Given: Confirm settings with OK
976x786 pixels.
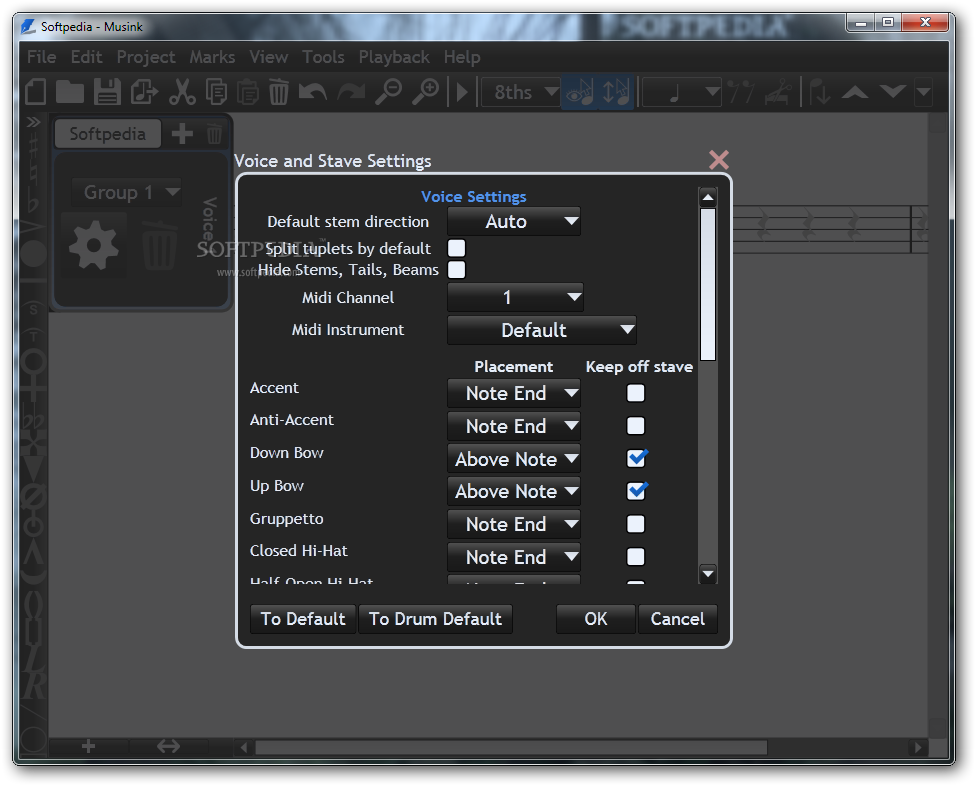Looking at the screenshot, I should click(596, 619).
